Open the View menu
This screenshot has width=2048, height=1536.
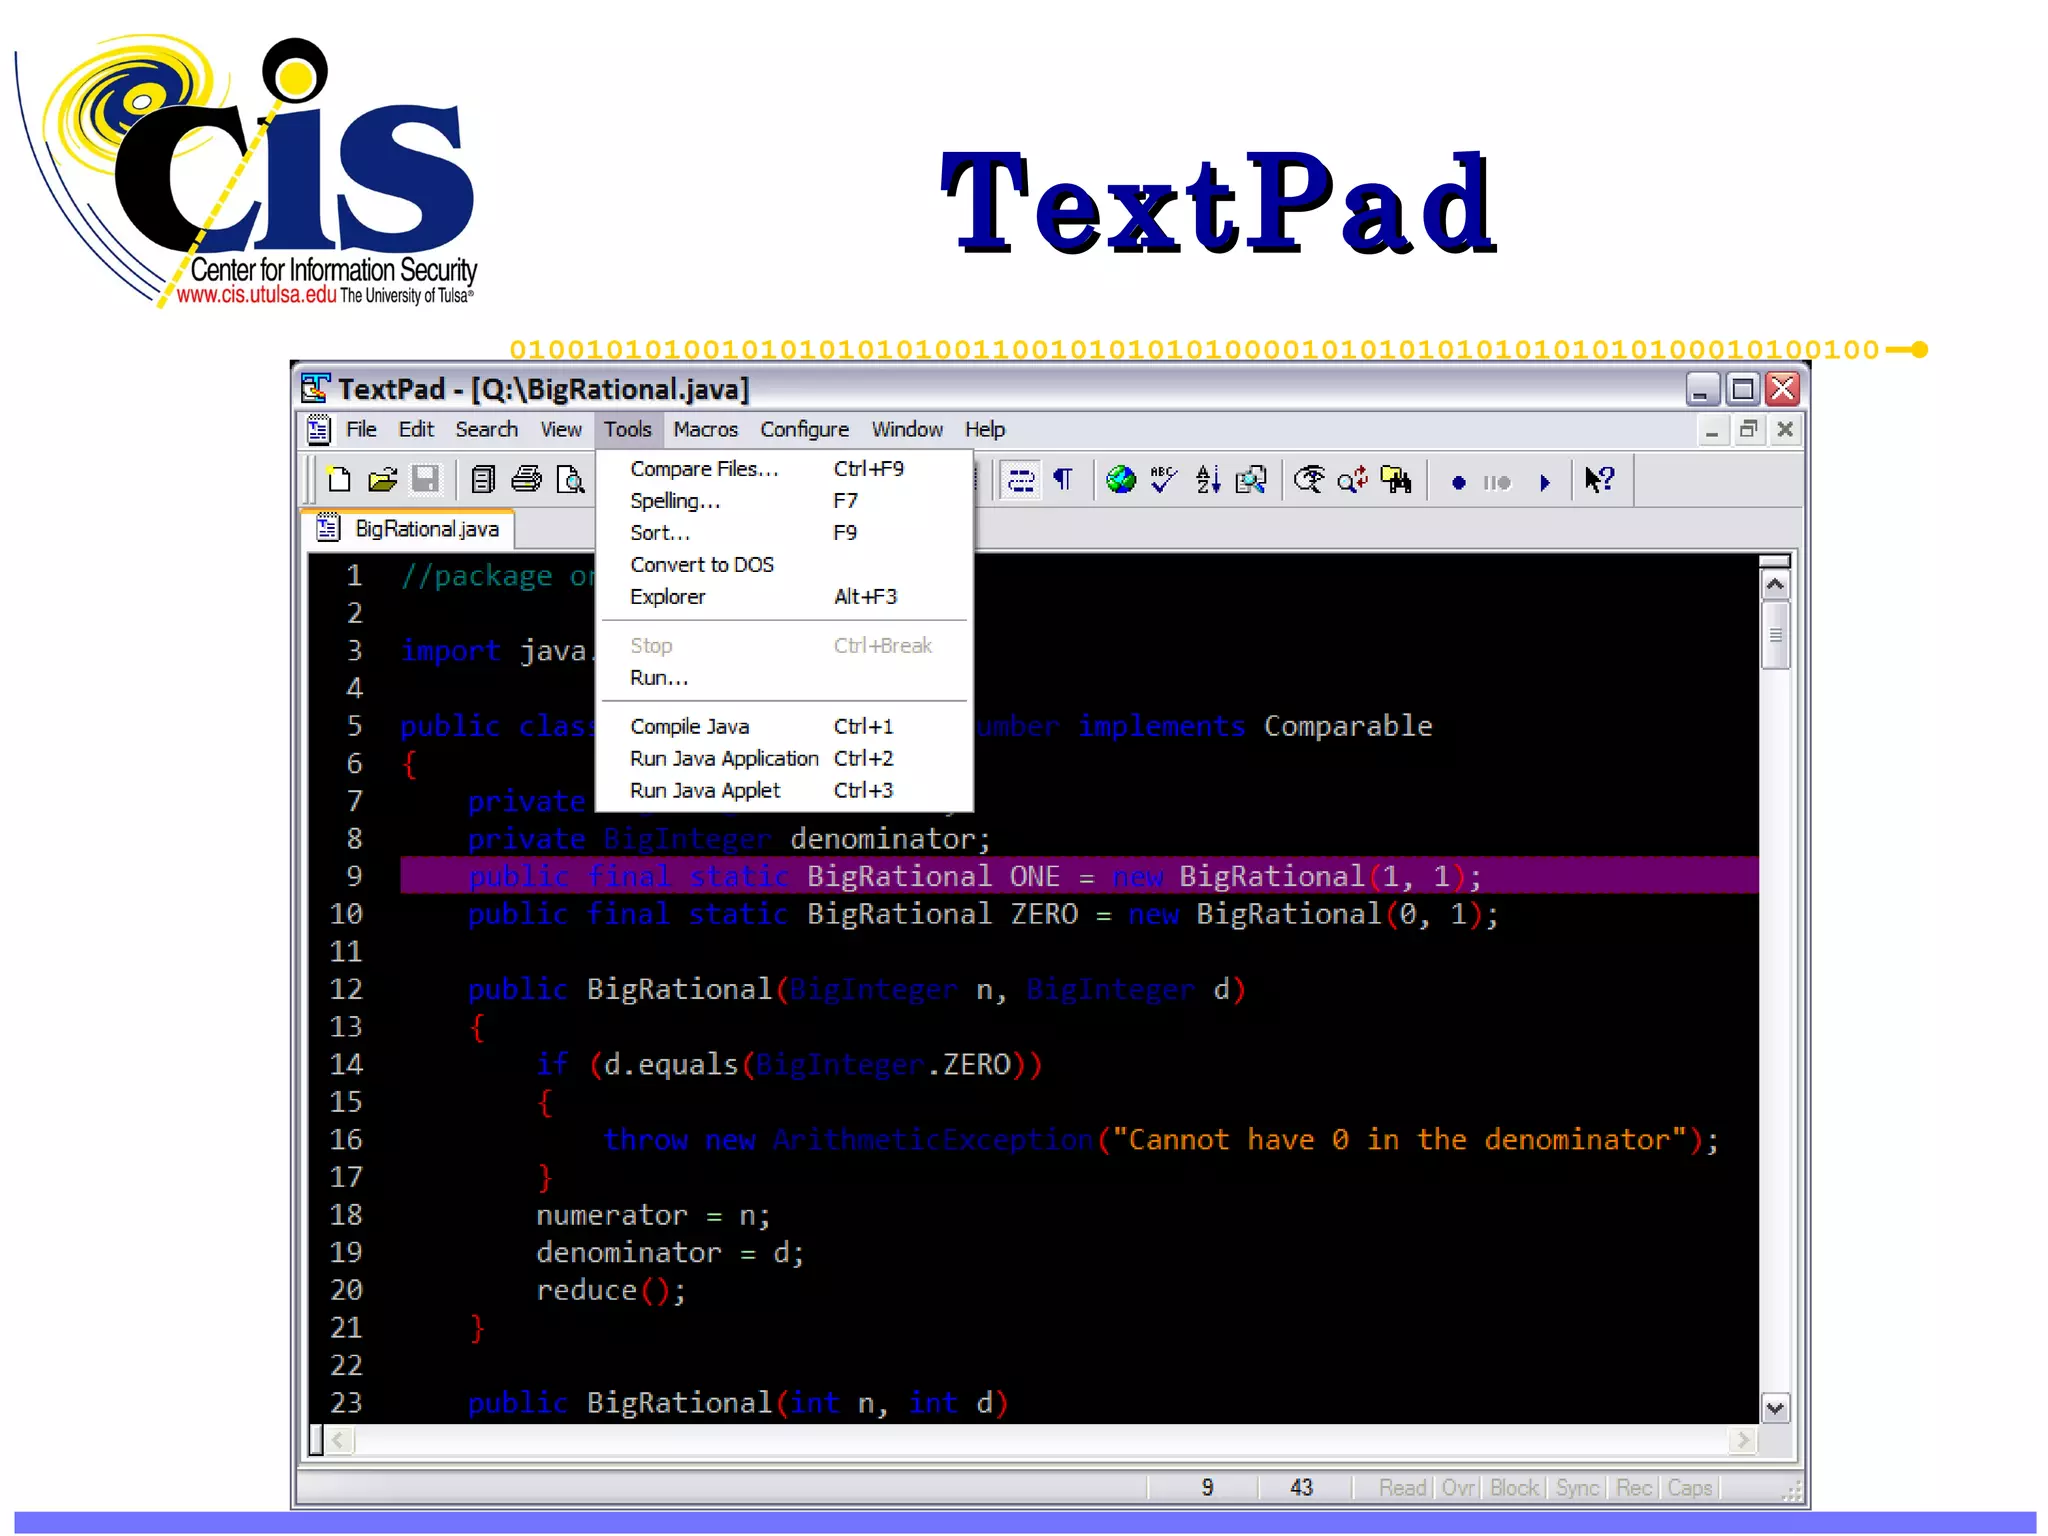tap(561, 430)
